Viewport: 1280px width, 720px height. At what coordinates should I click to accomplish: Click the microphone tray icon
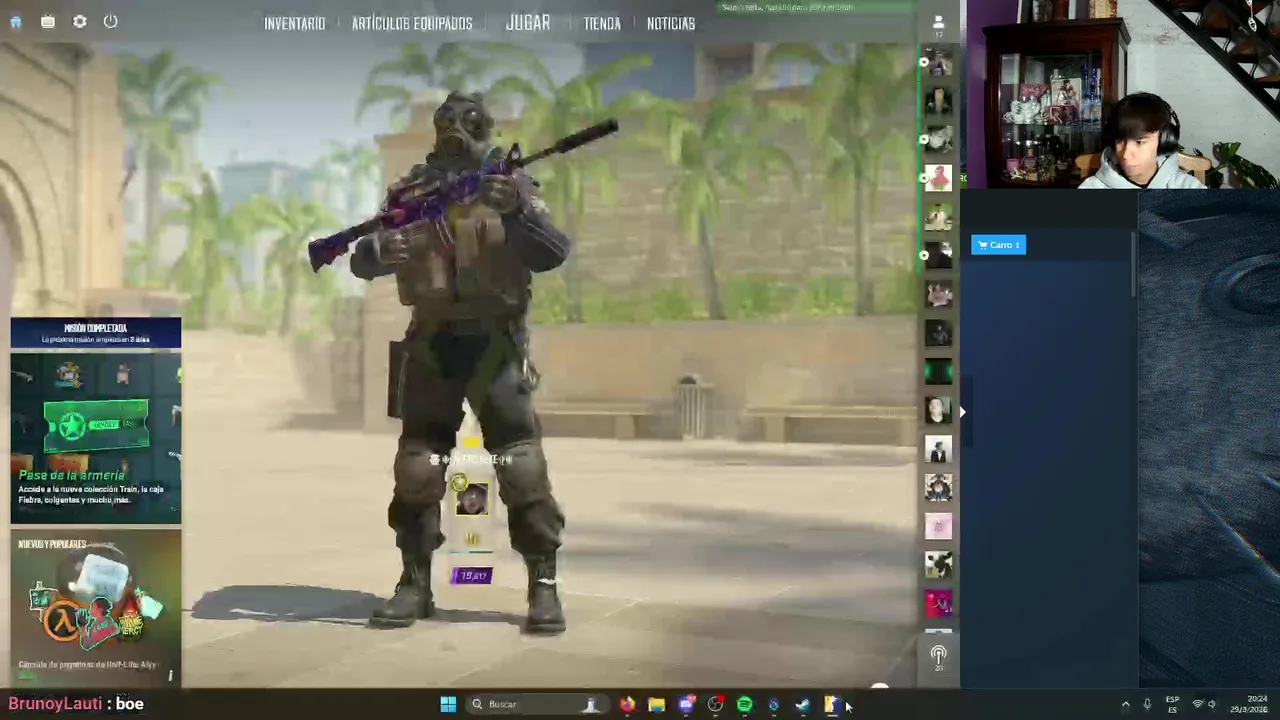(x=1147, y=705)
